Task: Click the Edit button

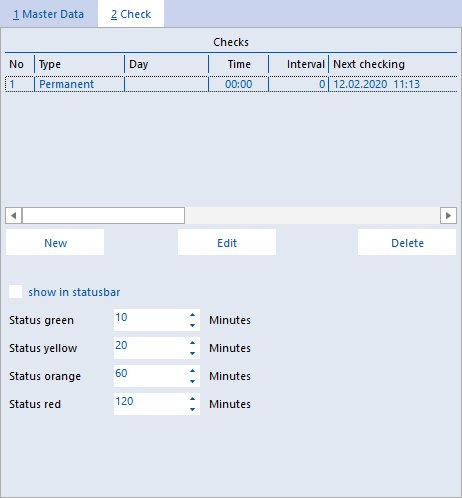Action: pos(227,242)
